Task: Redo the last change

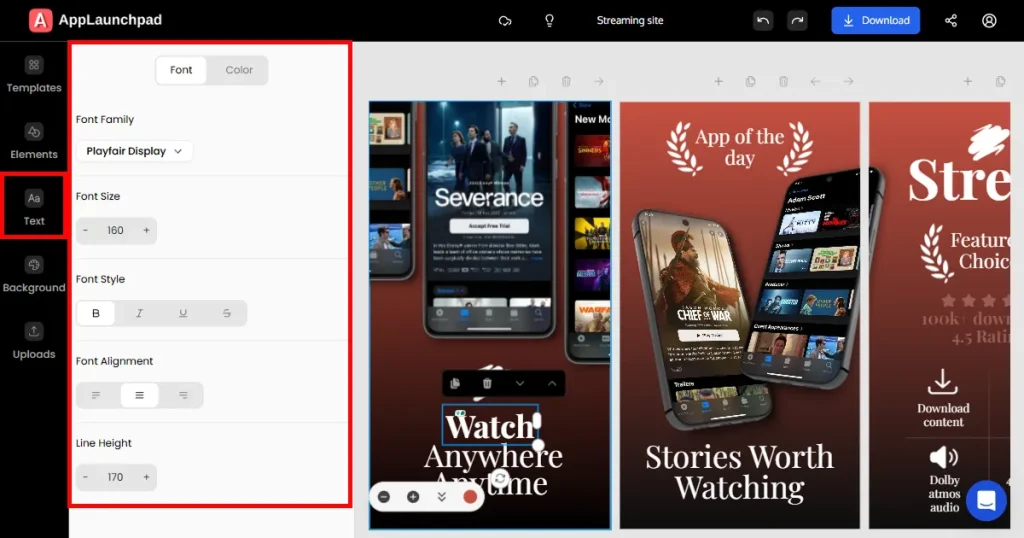Action: [797, 20]
